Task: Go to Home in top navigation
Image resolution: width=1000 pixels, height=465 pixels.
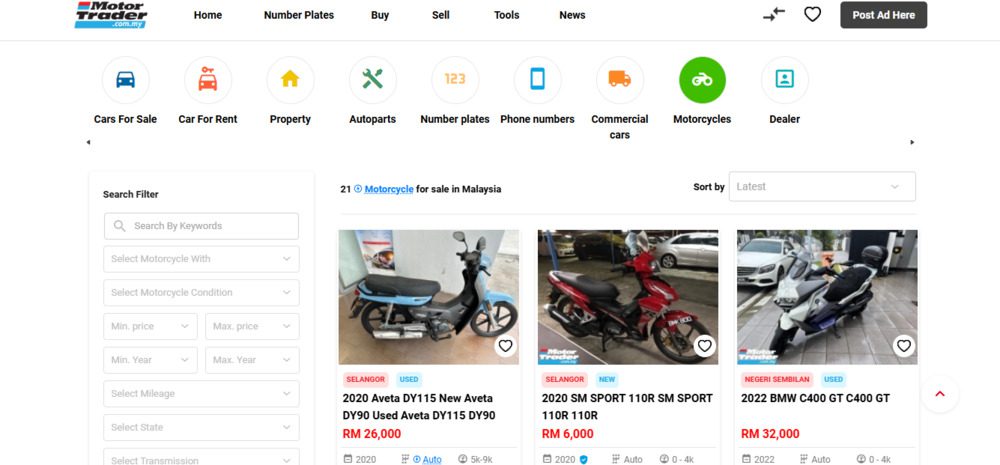Action: tap(208, 15)
